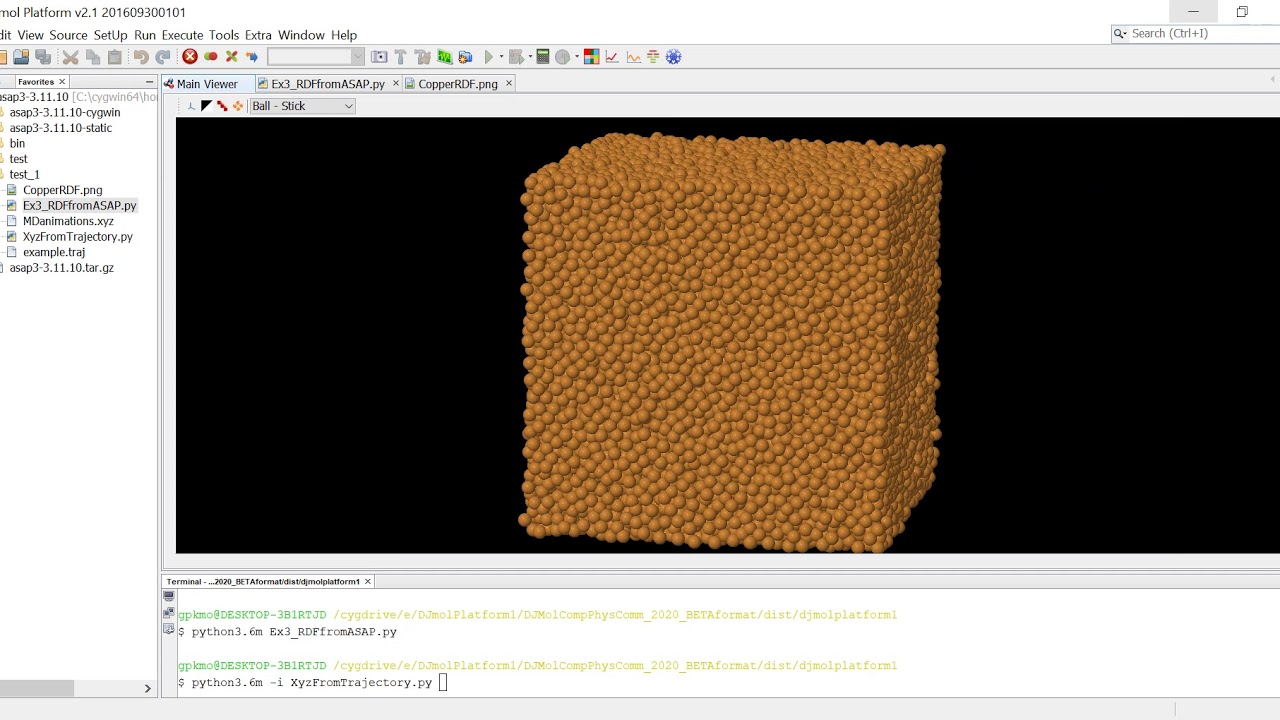Select Ex3_RDFfromASAP.py in Favorites tree
The height and width of the screenshot is (720, 1280).
tap(79, 205)
